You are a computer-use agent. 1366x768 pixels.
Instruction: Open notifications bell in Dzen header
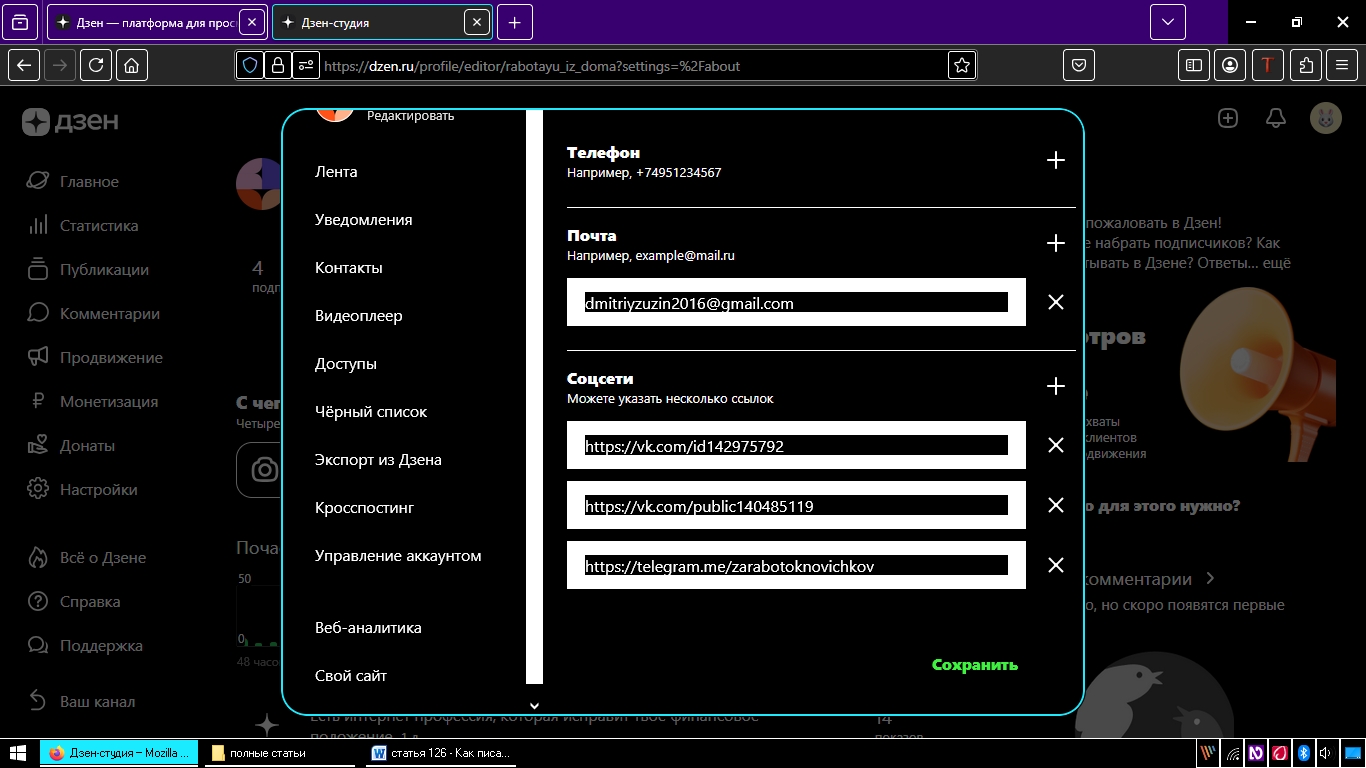click(1276, 118)
